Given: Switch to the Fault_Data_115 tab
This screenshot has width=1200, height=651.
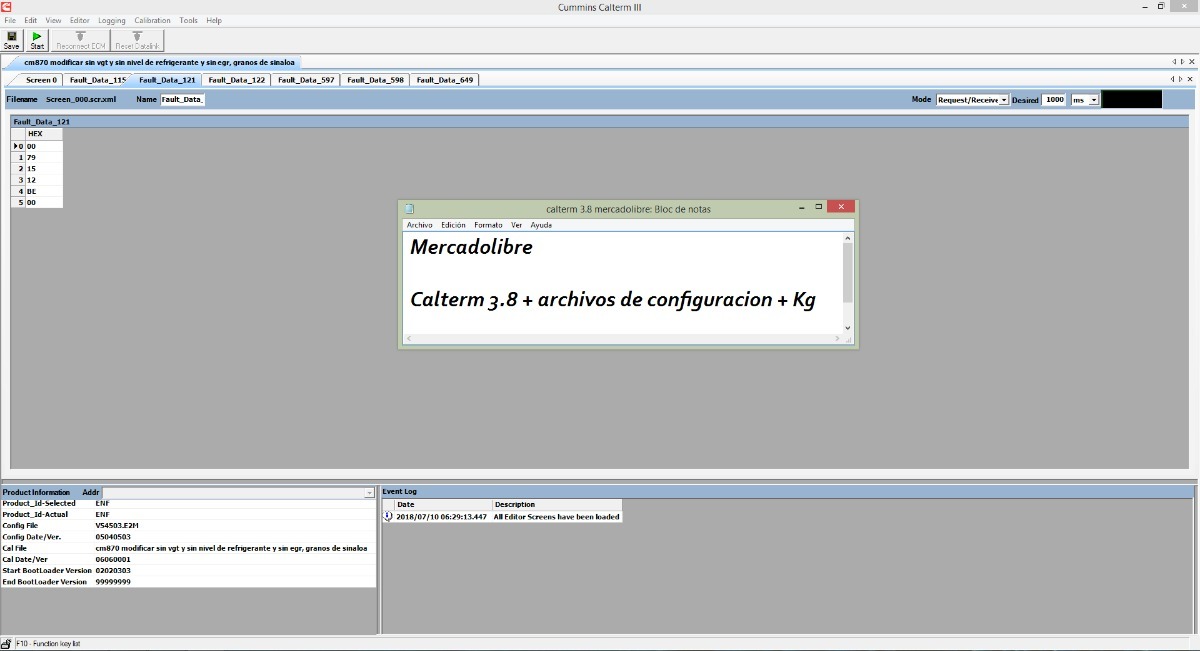Looking at the screenshot, I should (x=97, y=80).
